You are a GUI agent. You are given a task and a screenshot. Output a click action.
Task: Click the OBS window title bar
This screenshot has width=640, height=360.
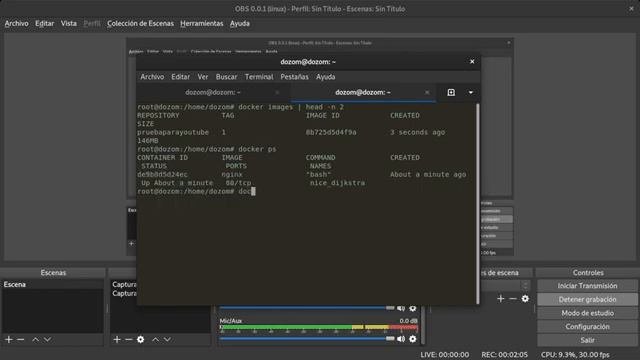coord(320,9)
